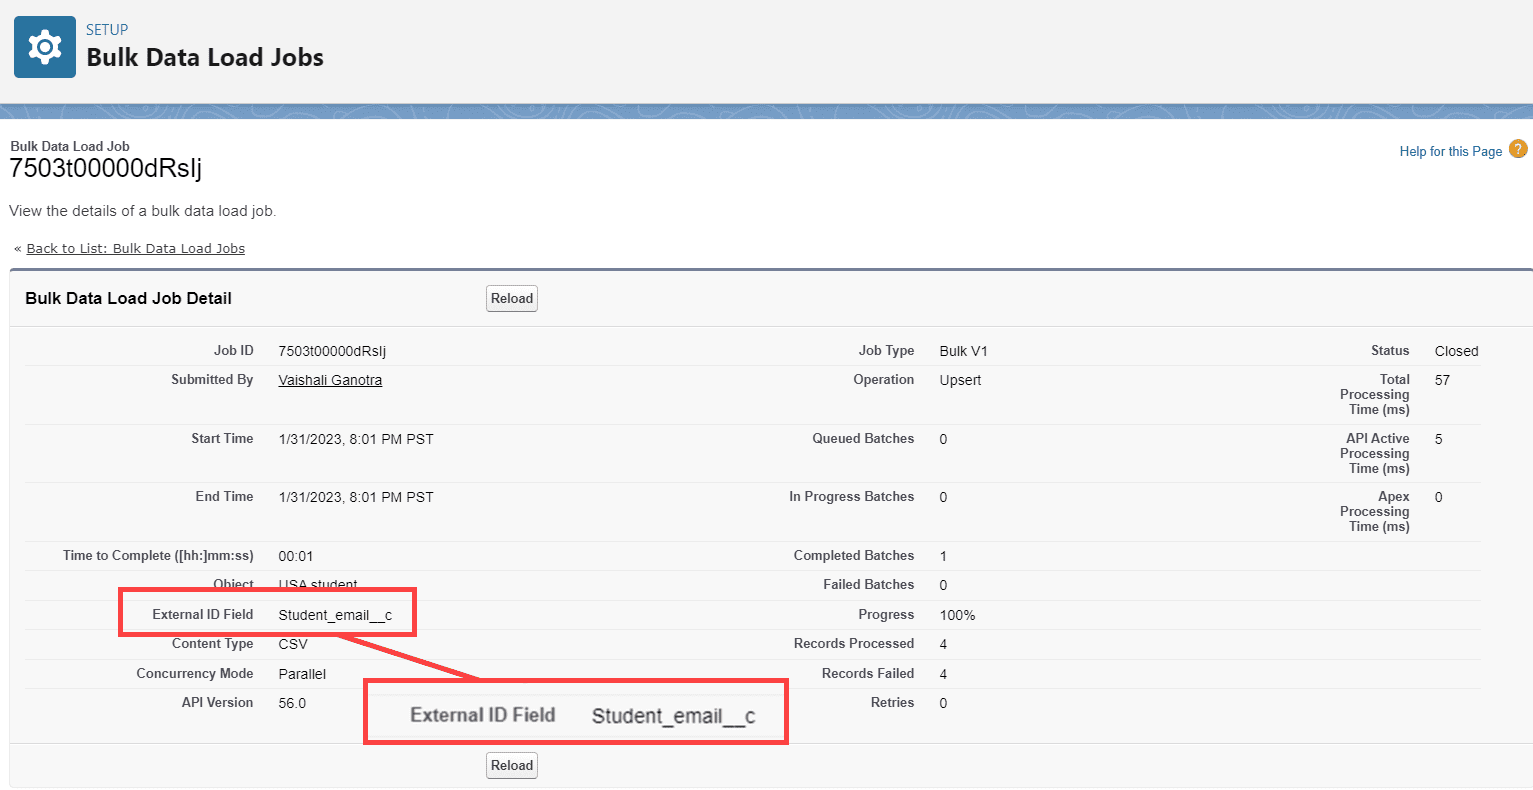Click the SETUP breadcrumb label
1533x790 pixels.
coord(106,29)
